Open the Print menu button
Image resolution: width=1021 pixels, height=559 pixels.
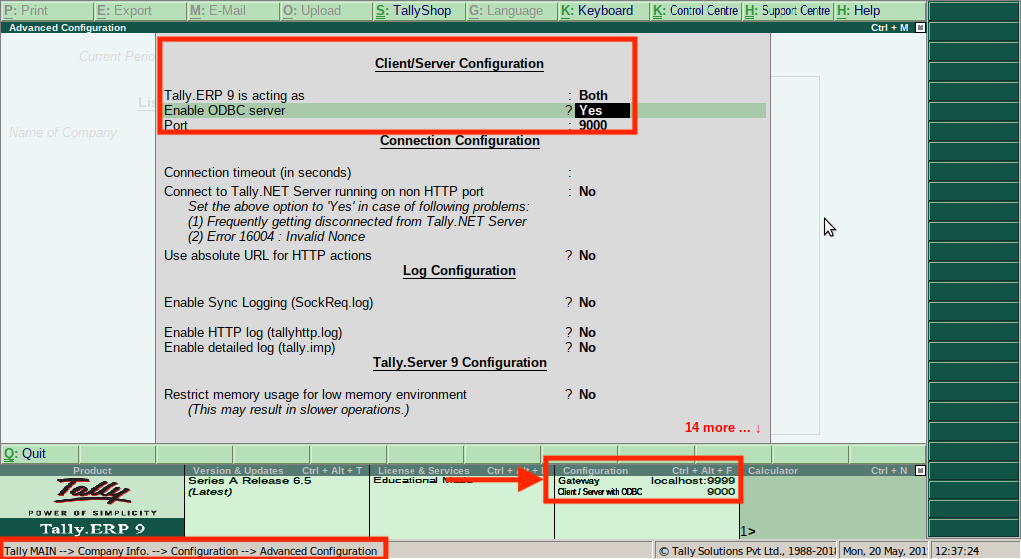click(x=46, y=10)
